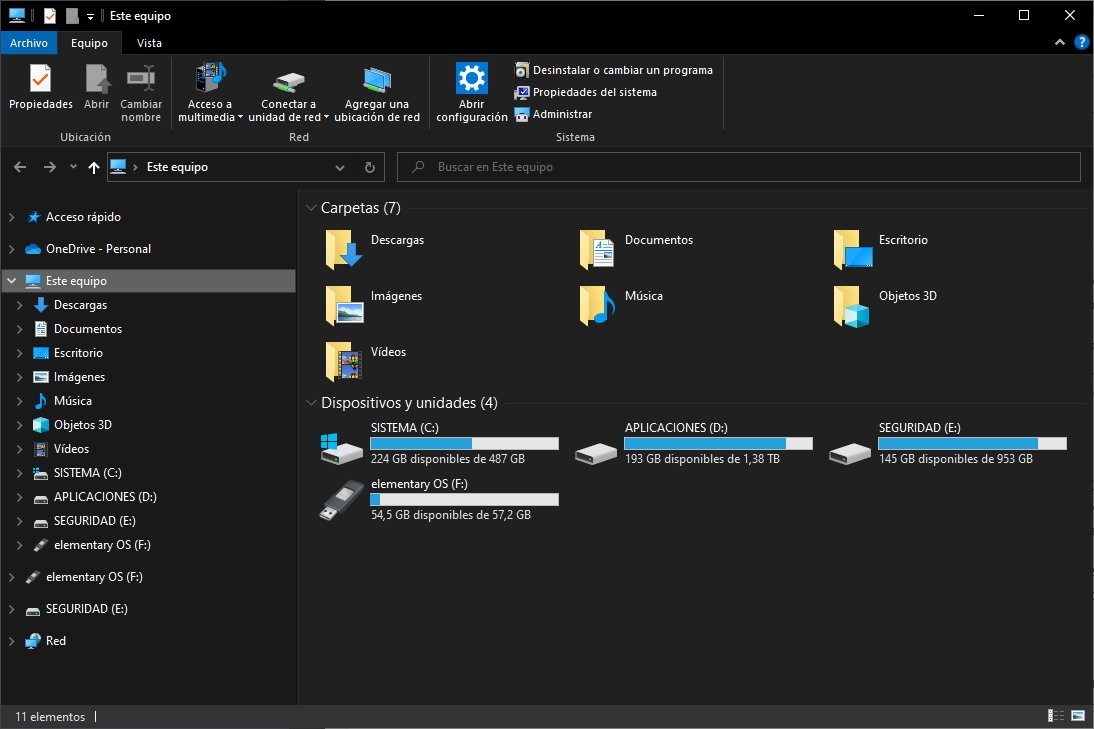Viewport: 1094px width, 729px height.
Task: Open the address bar history dropdown
Action: 340,167
